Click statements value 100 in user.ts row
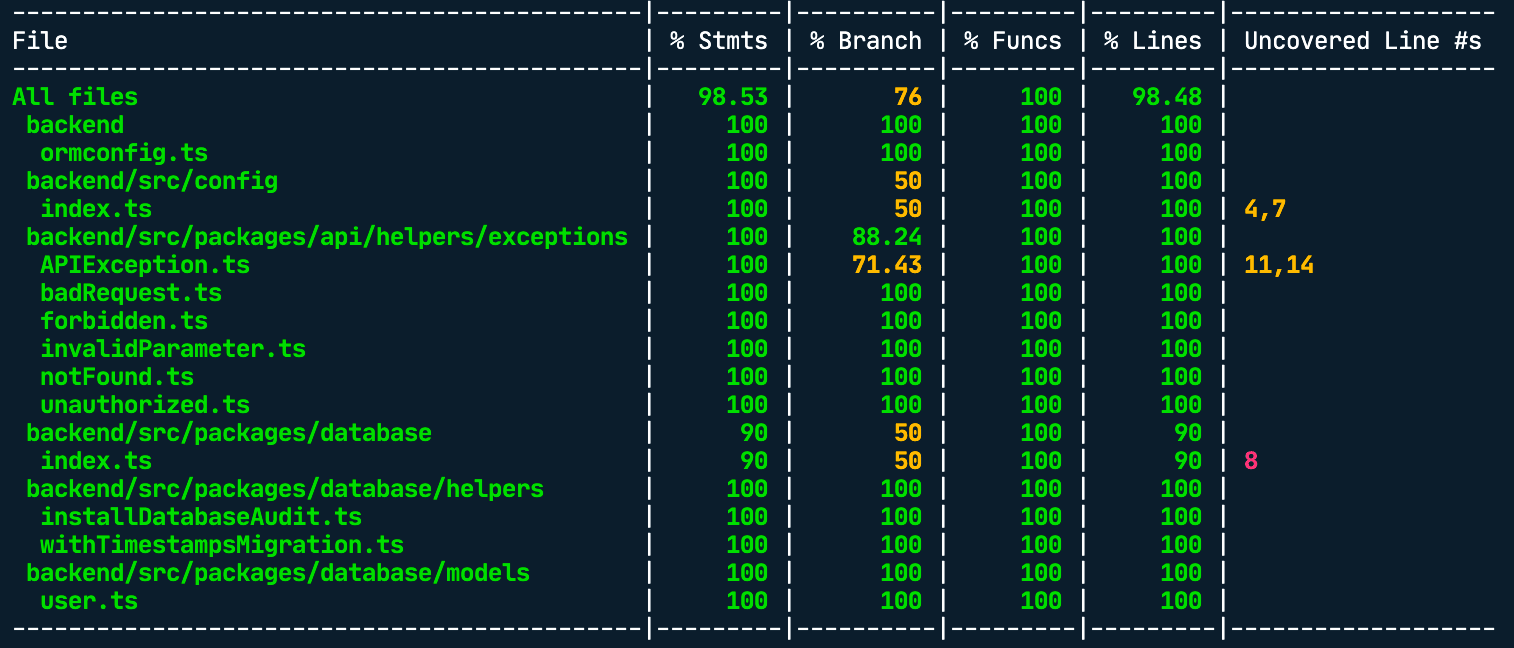Screen dimensions: 1514x648 point(747,601)
